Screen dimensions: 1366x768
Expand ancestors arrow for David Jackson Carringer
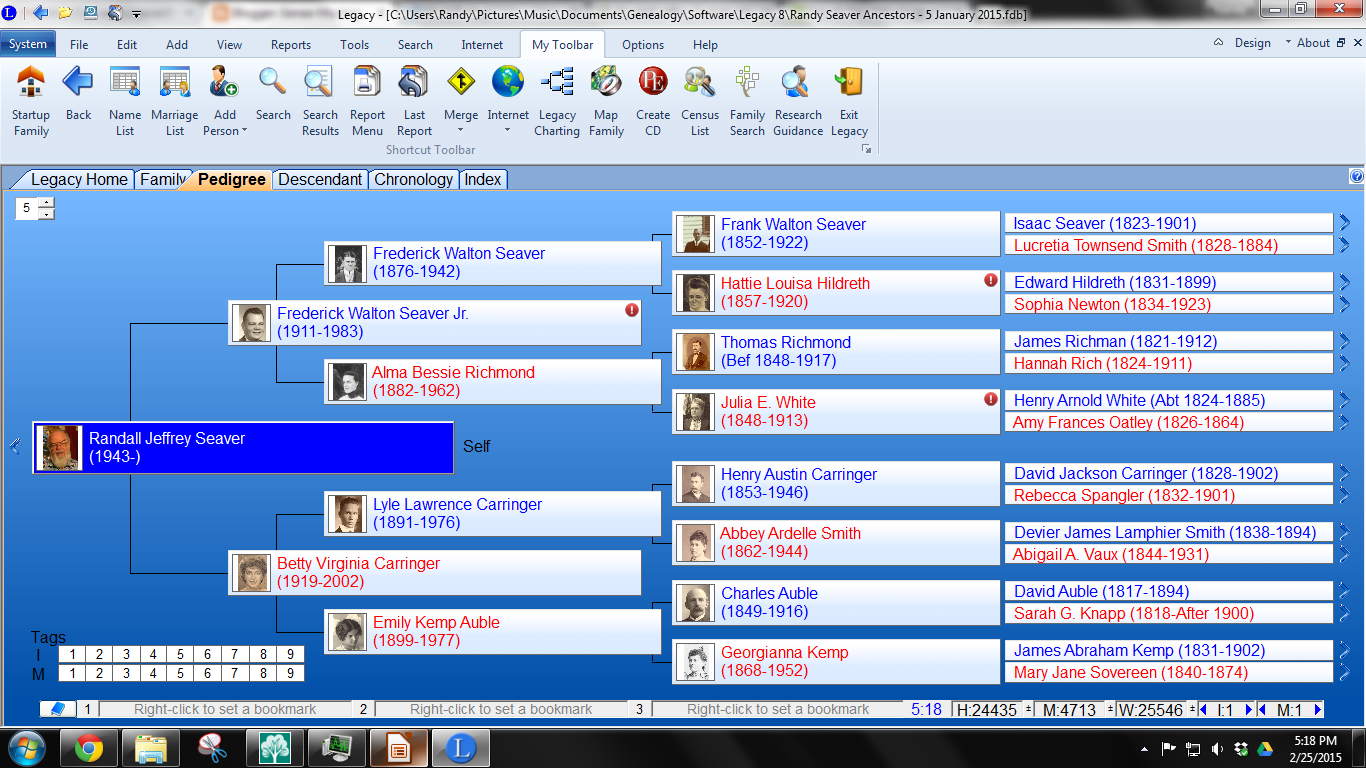coord(1345,473)
